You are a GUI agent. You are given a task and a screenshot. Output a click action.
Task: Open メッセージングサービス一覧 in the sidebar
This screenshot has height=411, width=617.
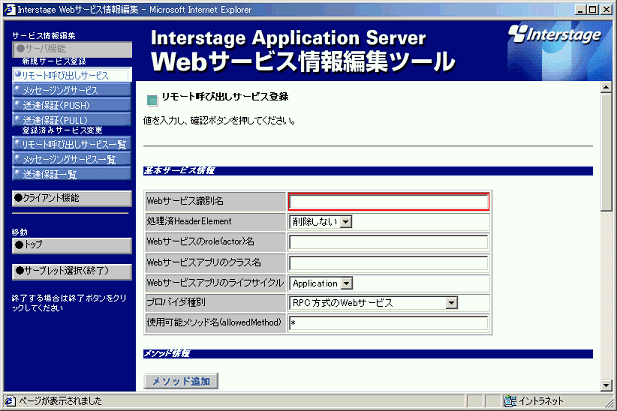tap(72, 159)
